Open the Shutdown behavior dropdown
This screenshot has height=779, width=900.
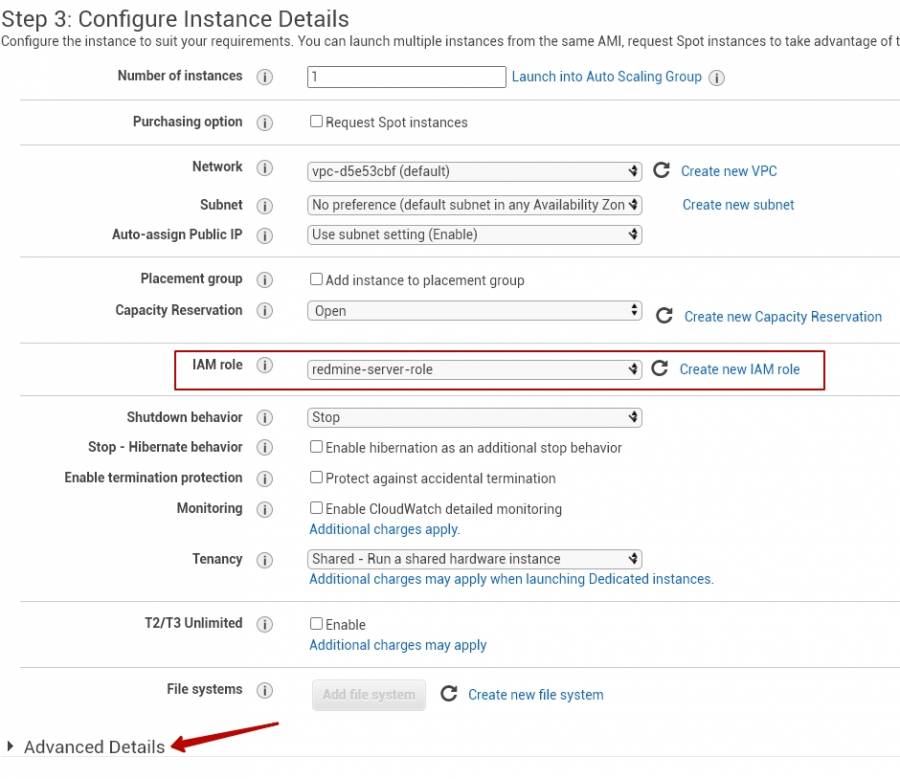(x=475, y=417)
